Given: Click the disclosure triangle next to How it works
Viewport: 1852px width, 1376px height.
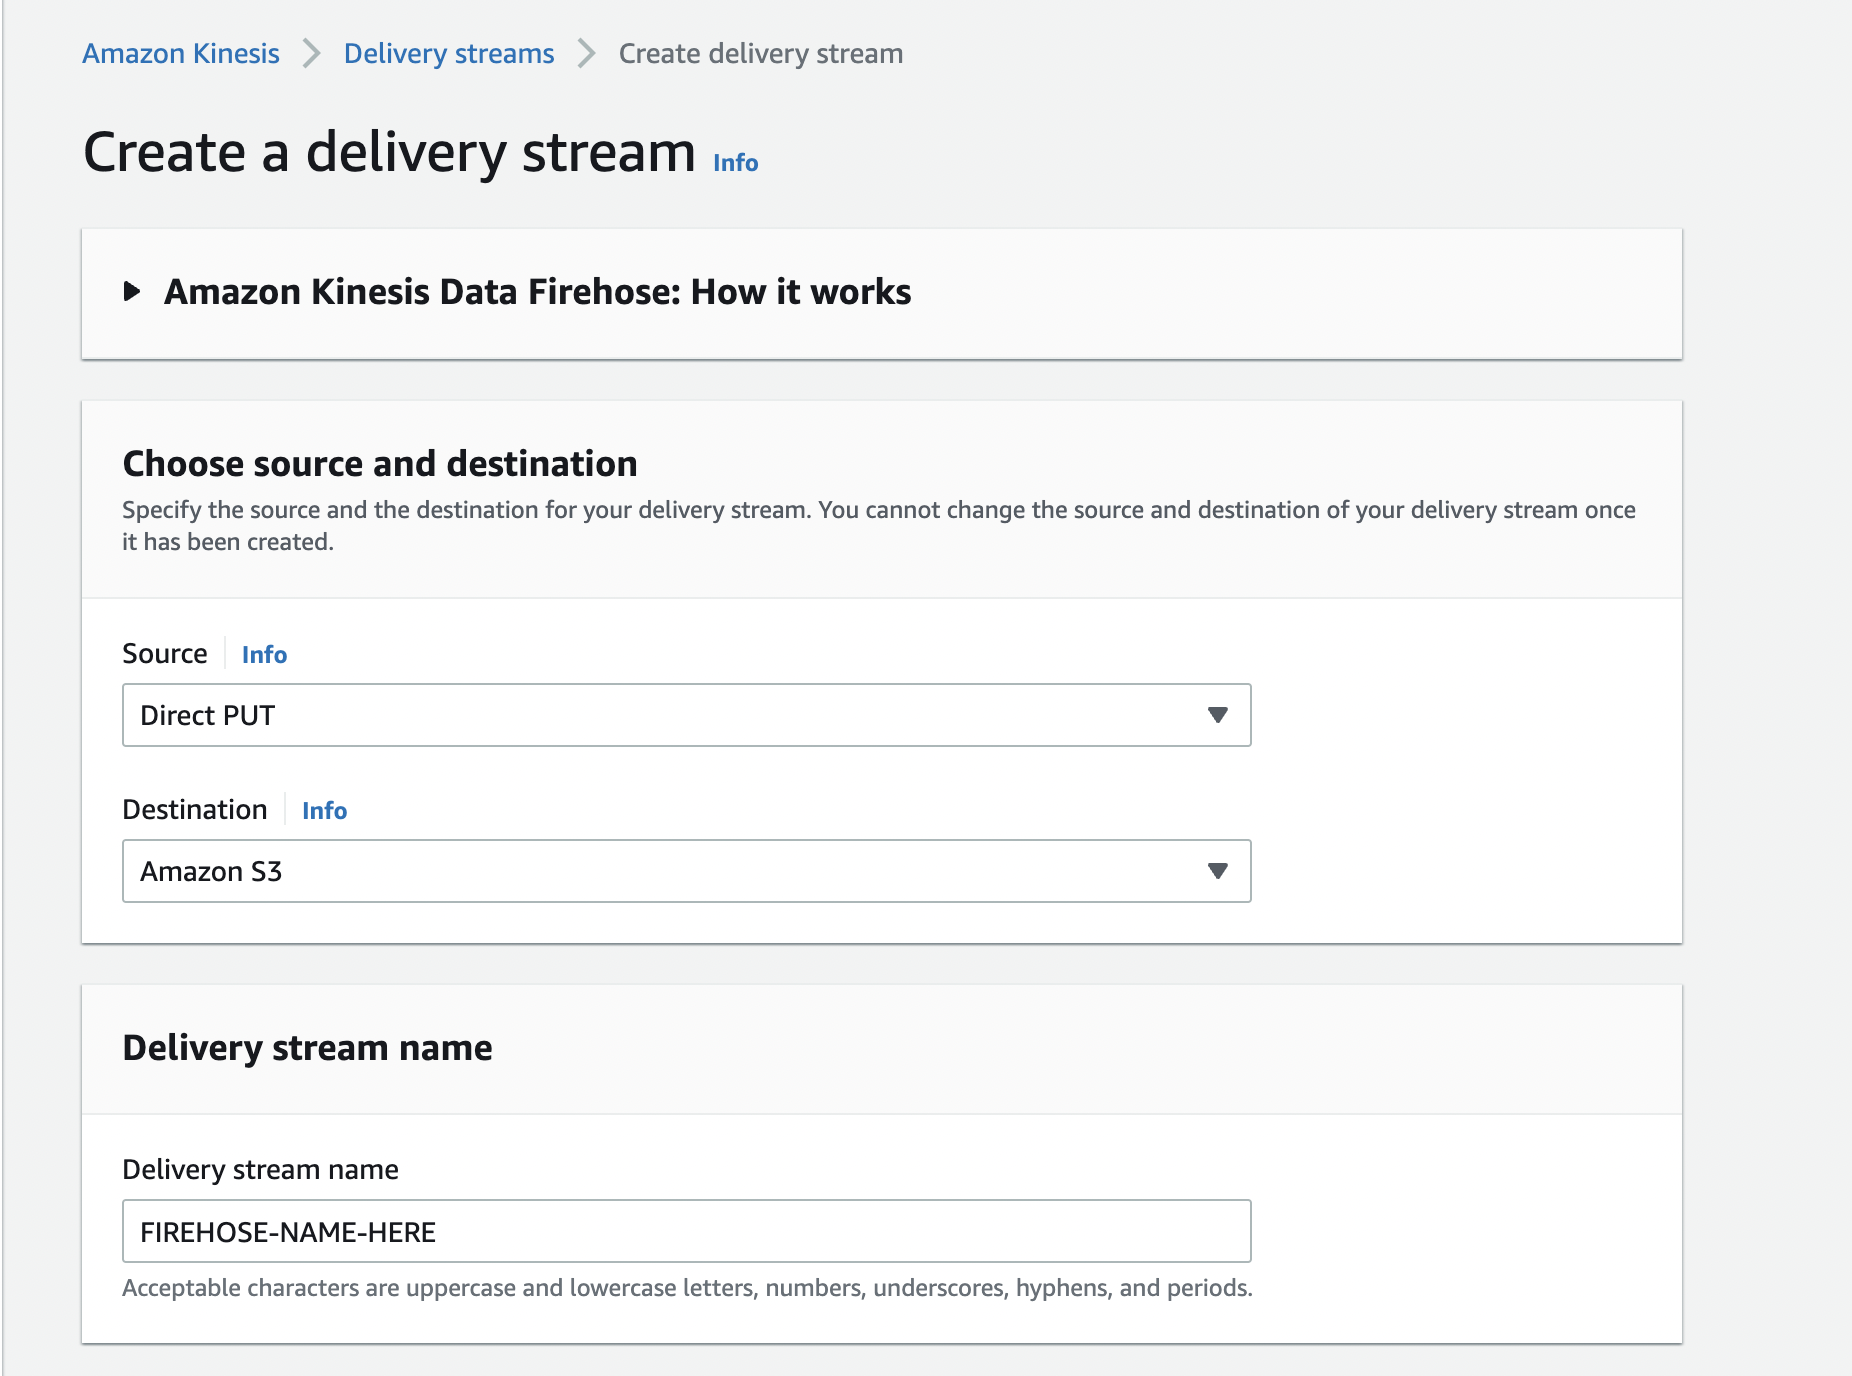Looking at the screenshot, I should (x=131, y=292).
